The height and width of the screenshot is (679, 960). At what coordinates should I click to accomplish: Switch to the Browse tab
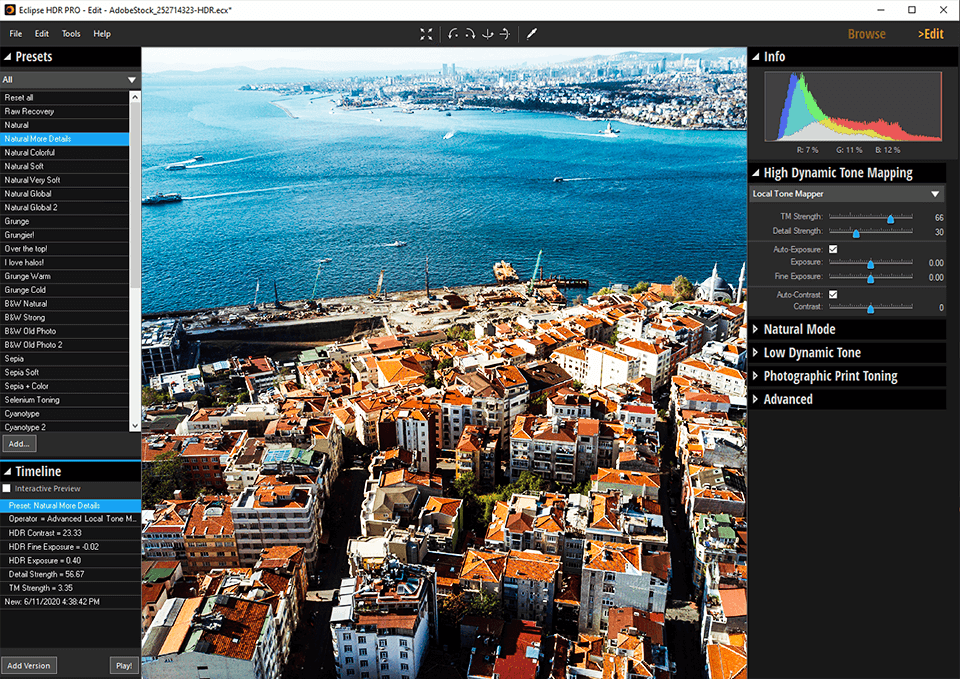(866, 34)
